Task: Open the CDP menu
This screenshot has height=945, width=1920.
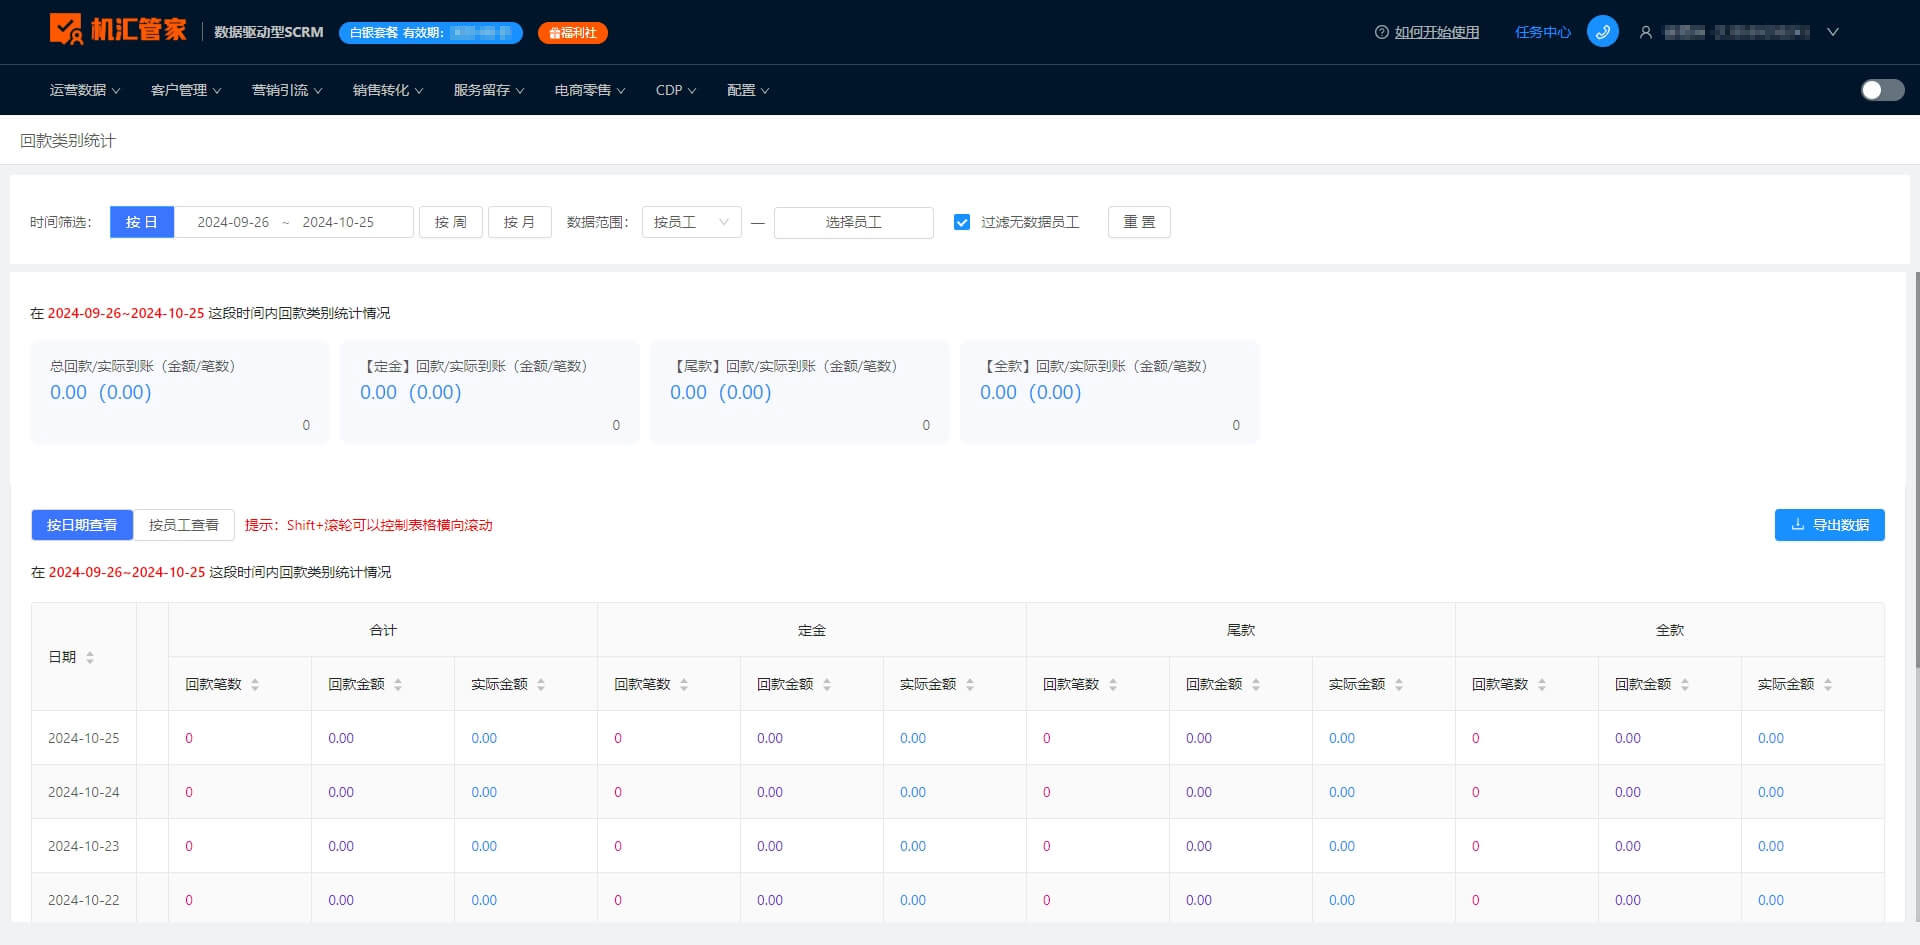Action: 676,90
